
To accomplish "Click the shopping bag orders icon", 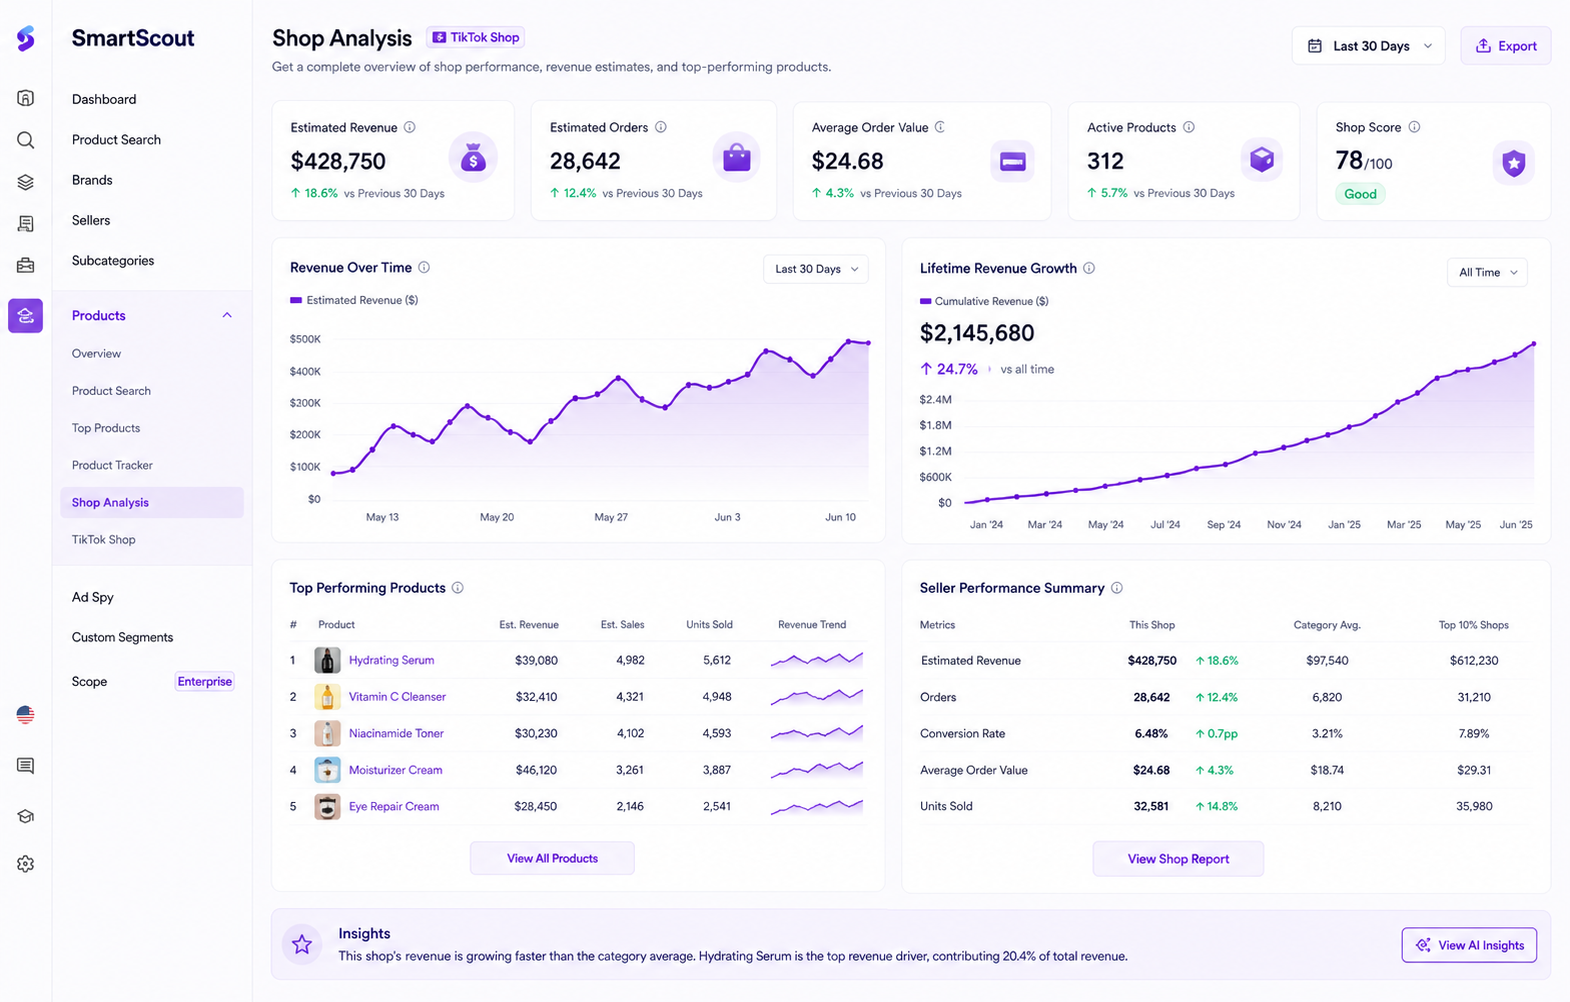I will 737,158.
